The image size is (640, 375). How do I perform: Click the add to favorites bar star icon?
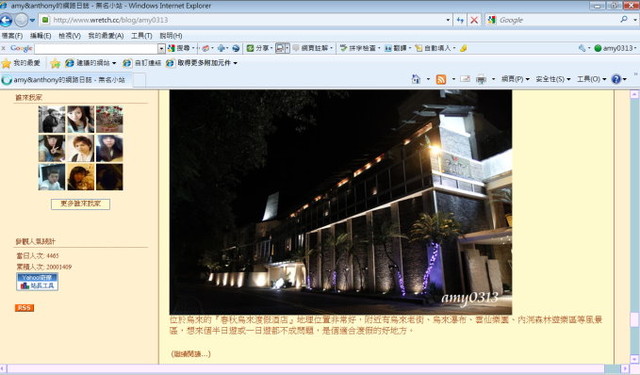tap(55, 63)
